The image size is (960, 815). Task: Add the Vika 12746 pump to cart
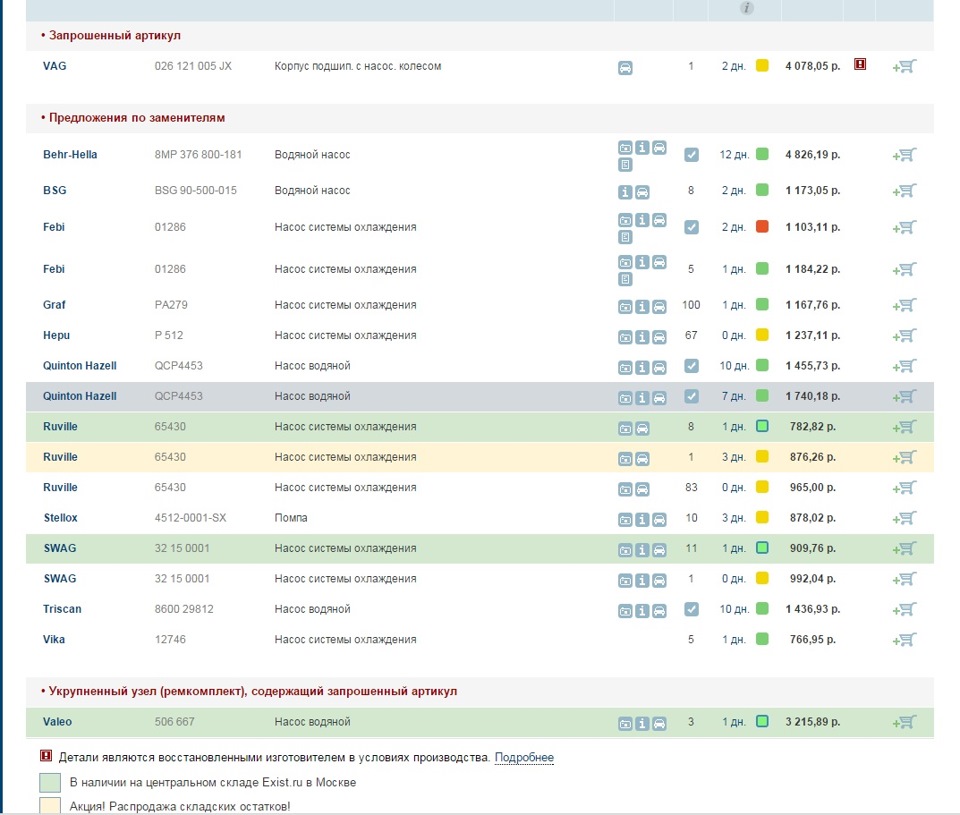coord(905,640)
